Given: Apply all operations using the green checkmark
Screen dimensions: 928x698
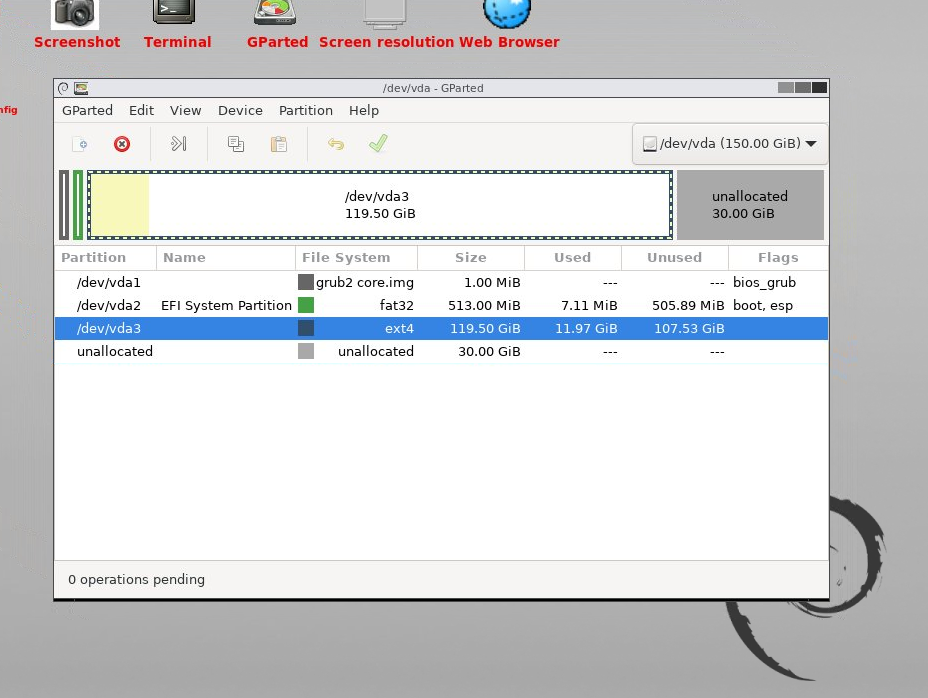Looking at the screenshot, I should point(377,144).
